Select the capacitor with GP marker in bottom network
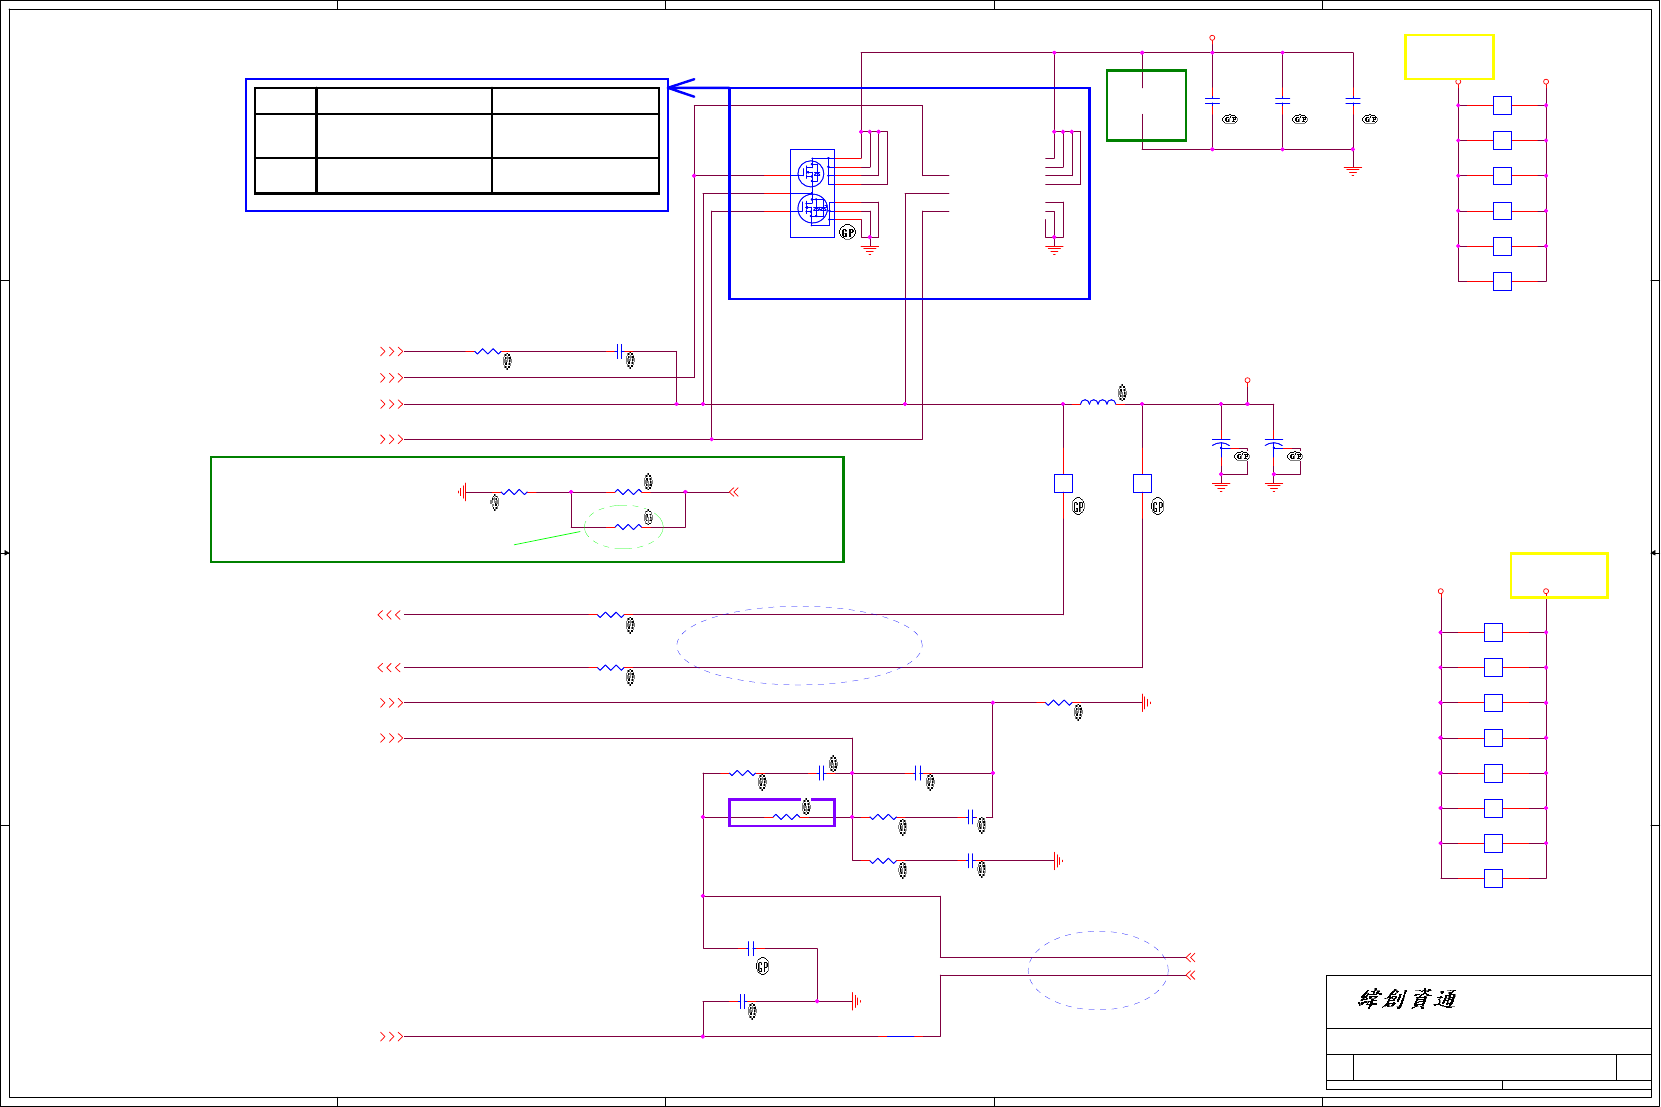 751,948
